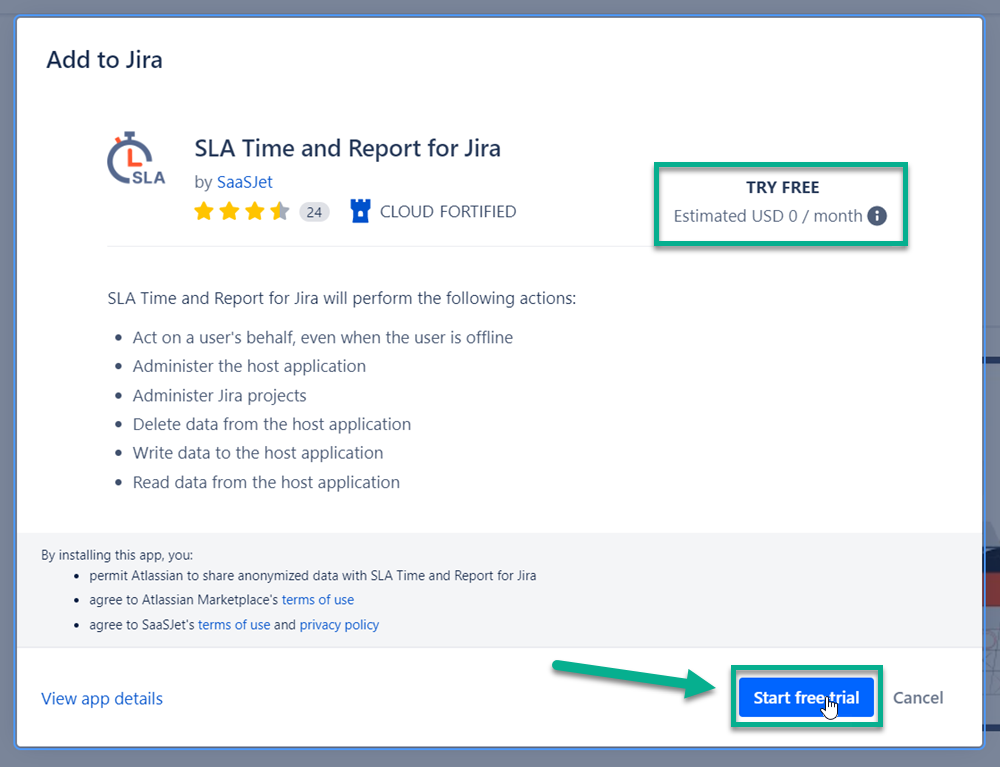This screenshot has height=767, width=1000.
Task: Click 'By installing this app, you:' text
Action: point(117,555)
